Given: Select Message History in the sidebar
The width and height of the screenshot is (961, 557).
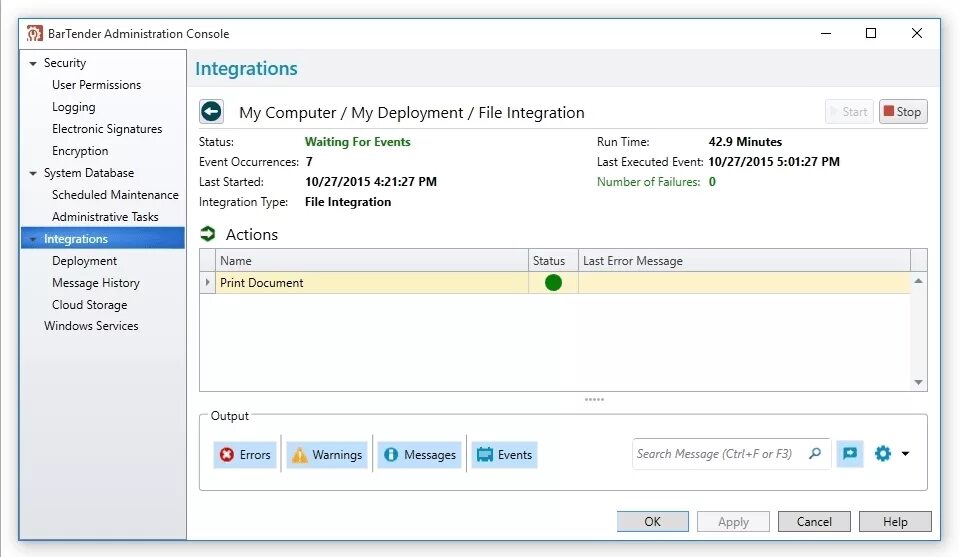Looking at the screenshot, I should (x=96, y=282).
